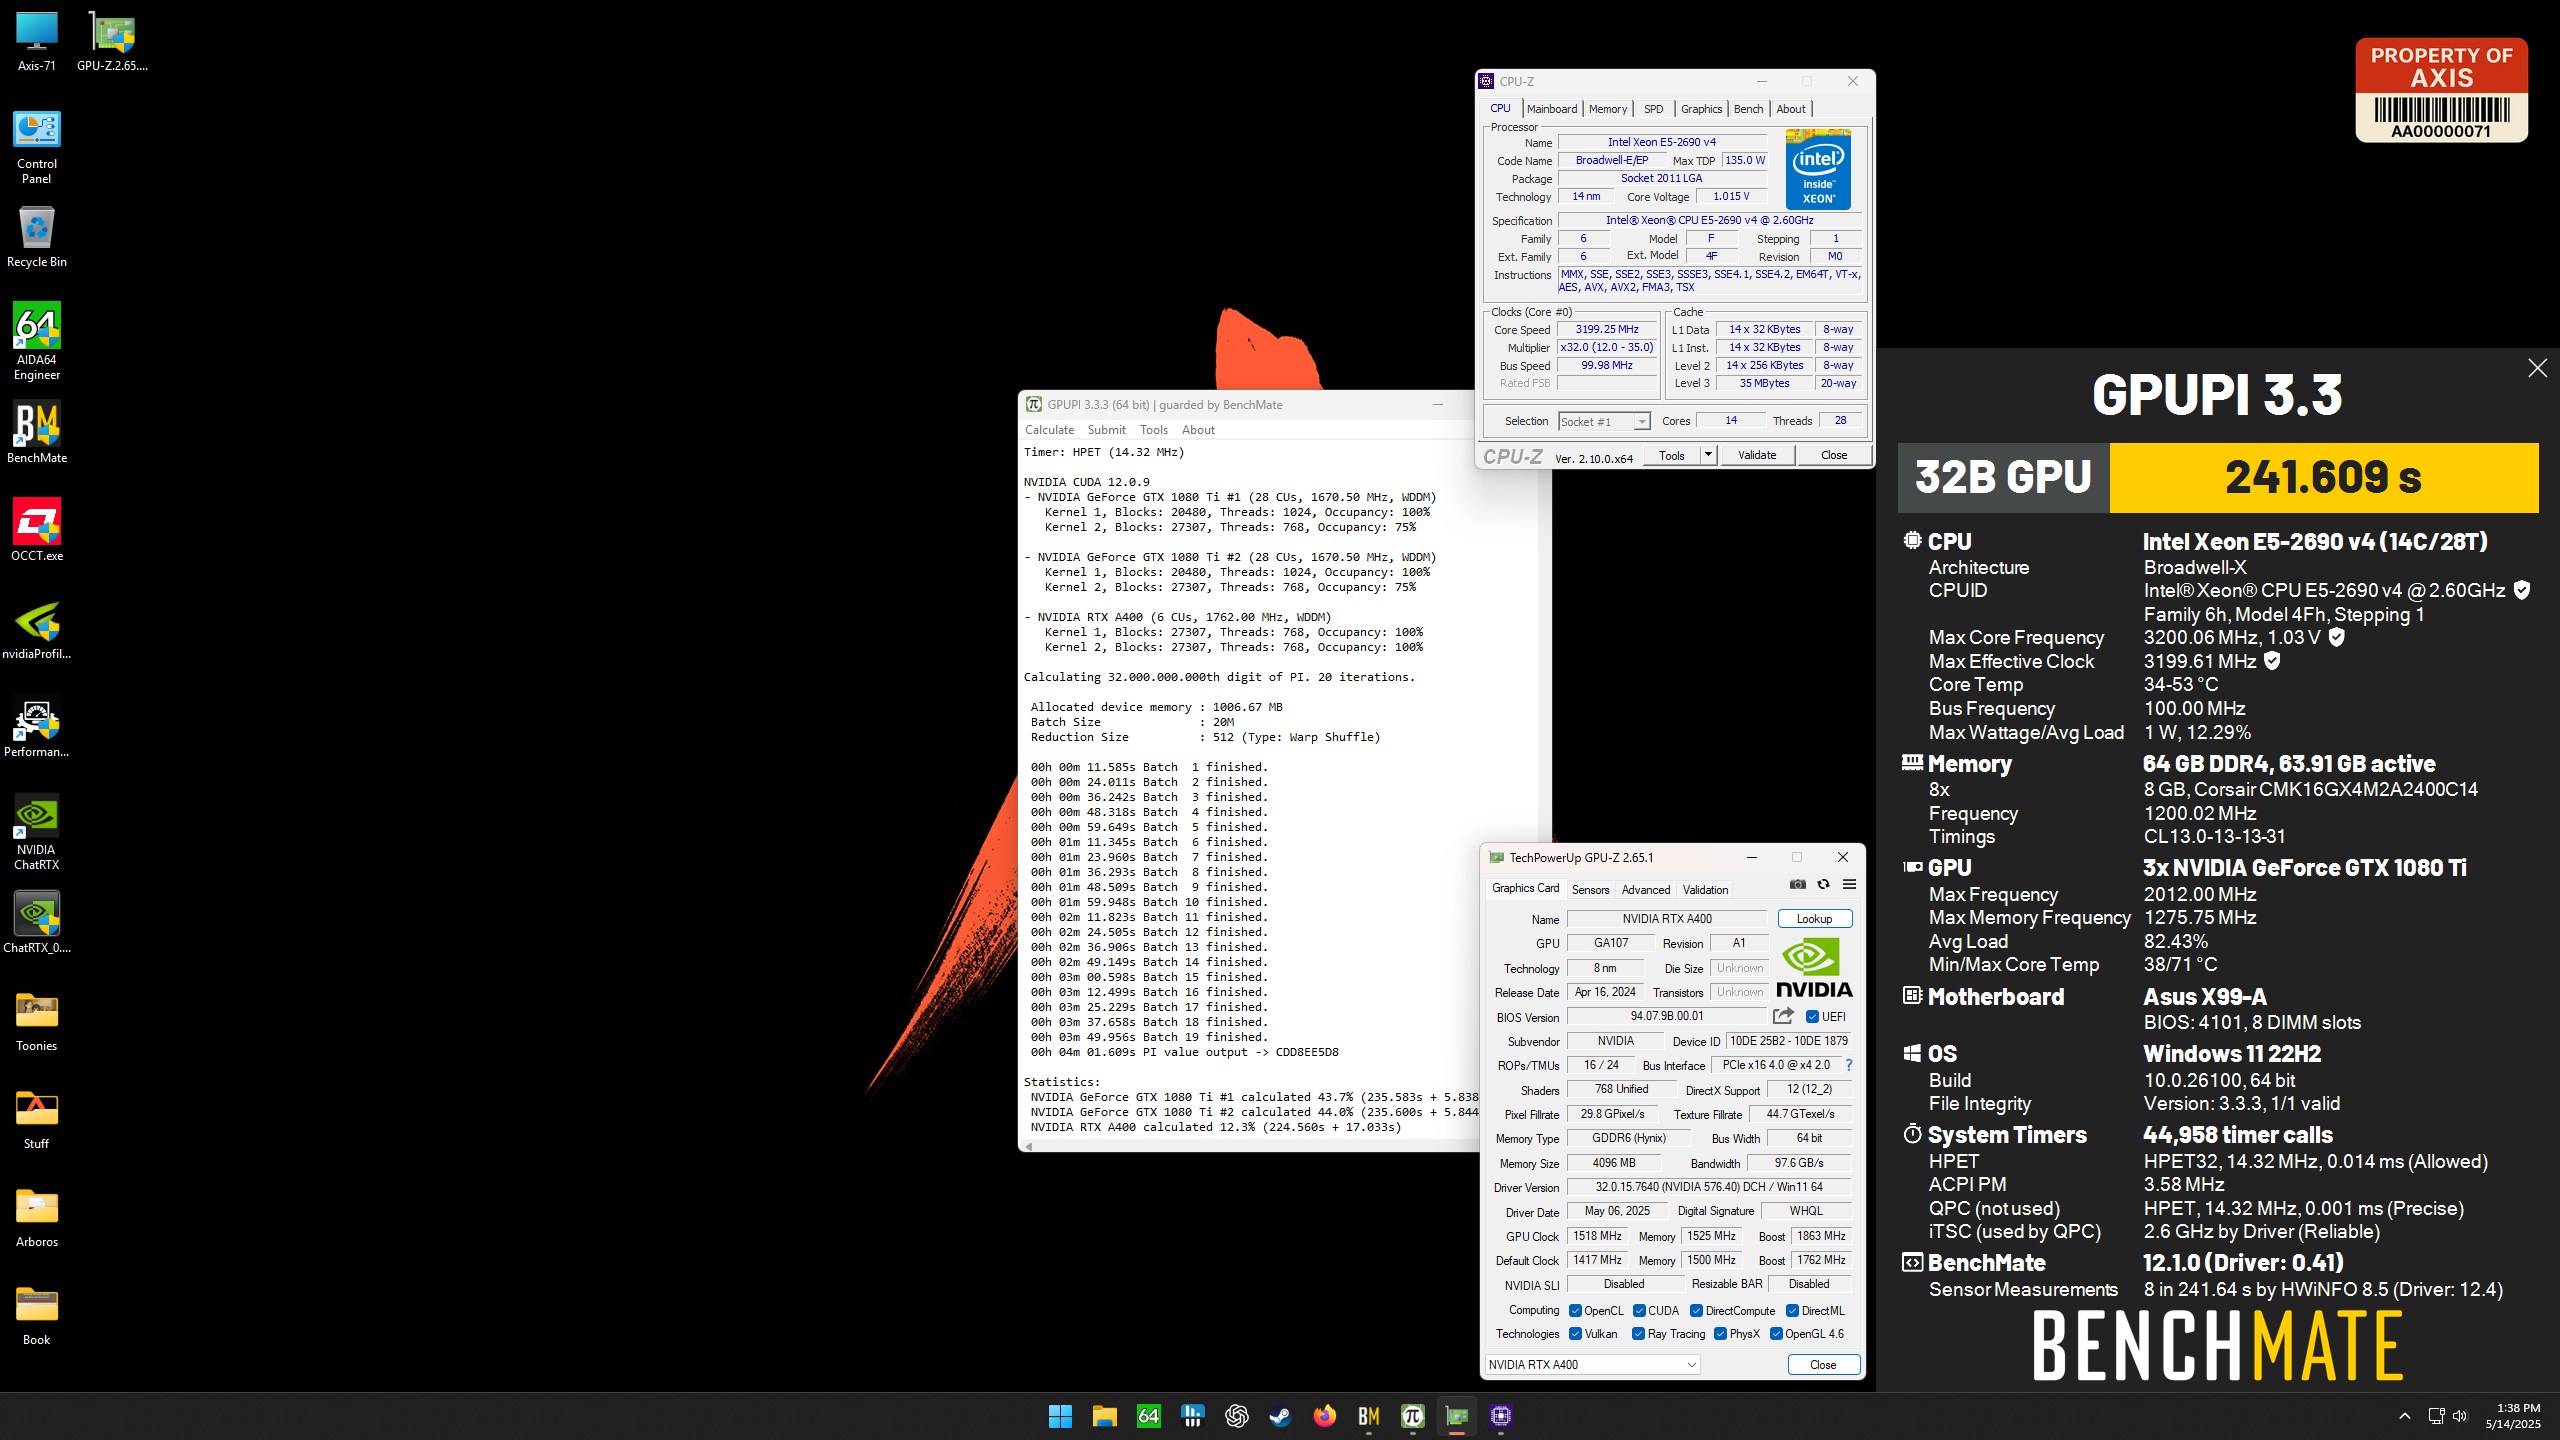This screenshot has height=1440, width=2560.
Task: Select the Axis-71 computer desktop icon
Action: (x=37, y=41)
